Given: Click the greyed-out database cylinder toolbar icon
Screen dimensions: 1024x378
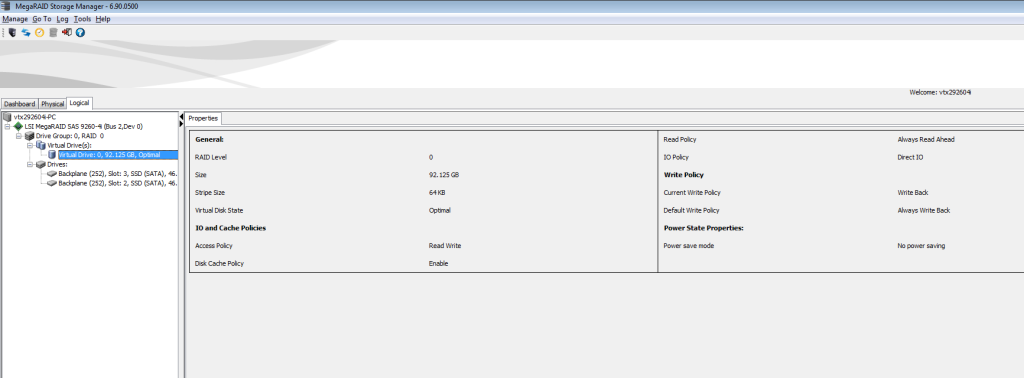Looking at the screenshot, I should [54, 32].
